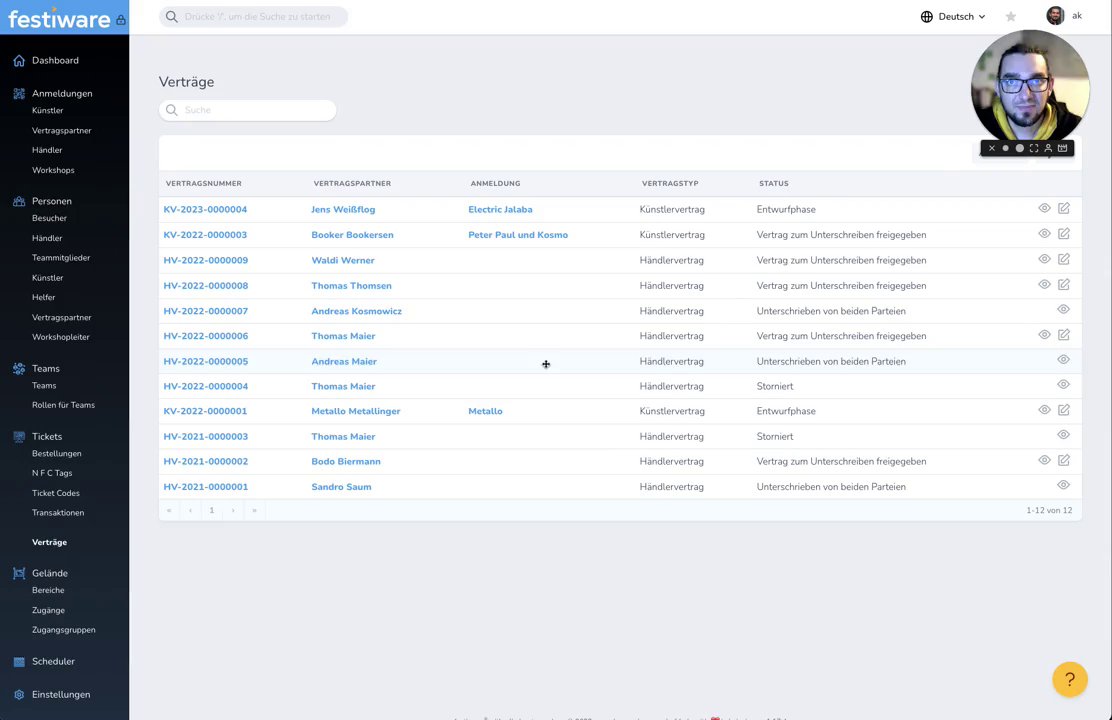Open contract partner Booker Bookersen
Viewport: 1112px width, 720px height.
(x=352, y=235)
